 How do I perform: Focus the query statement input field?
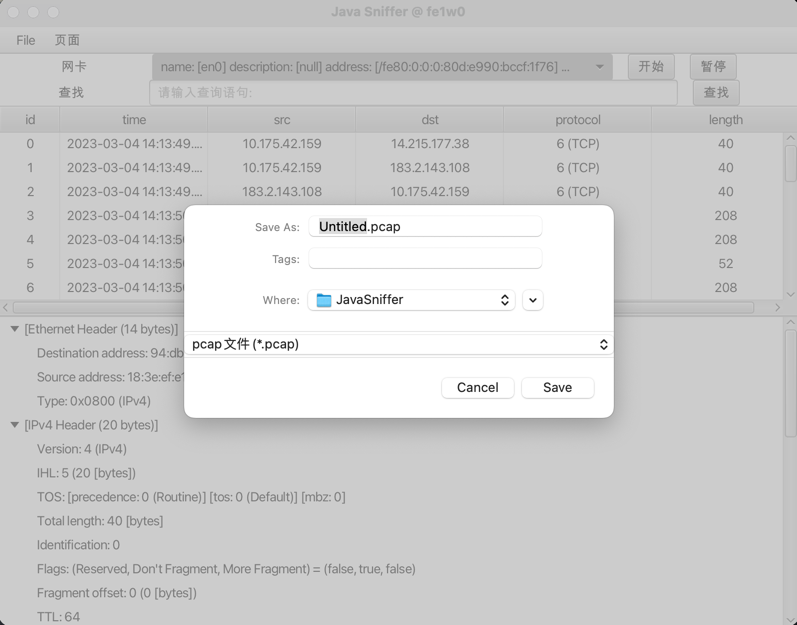click(413, 92)
